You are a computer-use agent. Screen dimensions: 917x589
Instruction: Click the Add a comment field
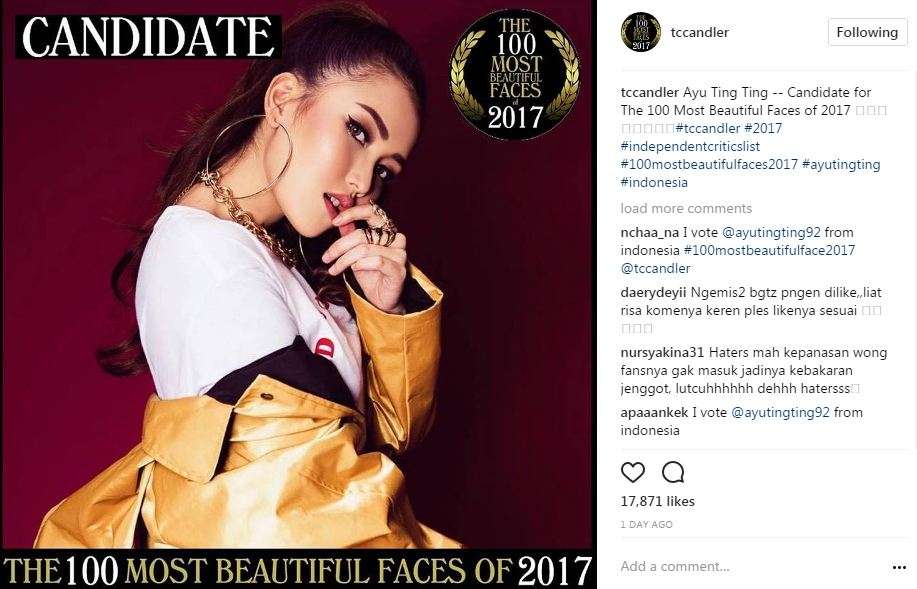tap(751, 566)
